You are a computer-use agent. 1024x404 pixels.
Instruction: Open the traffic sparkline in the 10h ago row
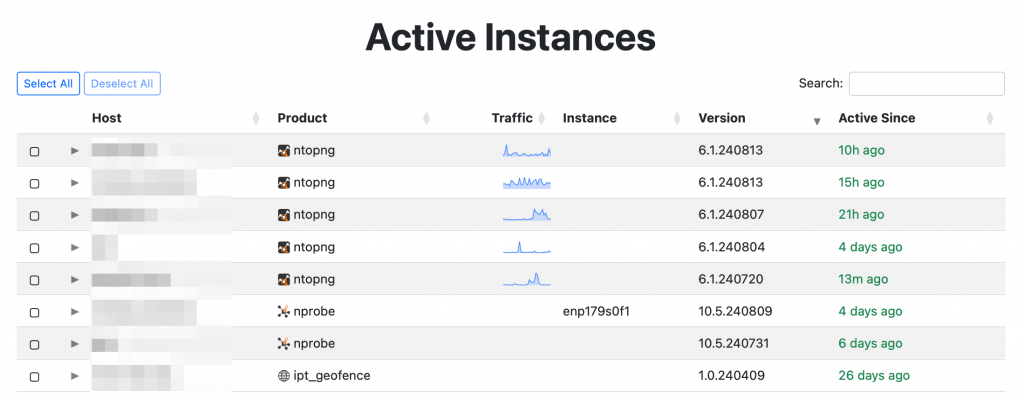tap(527, 151)
